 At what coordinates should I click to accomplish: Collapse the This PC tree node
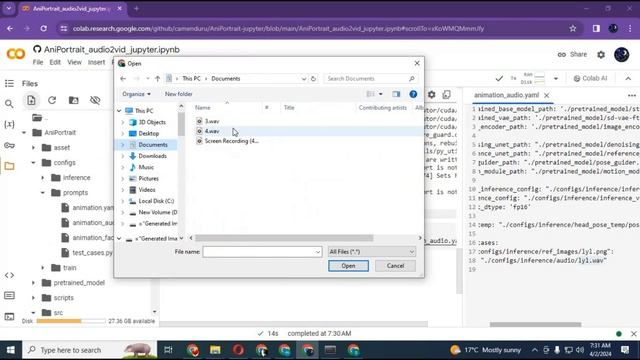pos(119,111)
